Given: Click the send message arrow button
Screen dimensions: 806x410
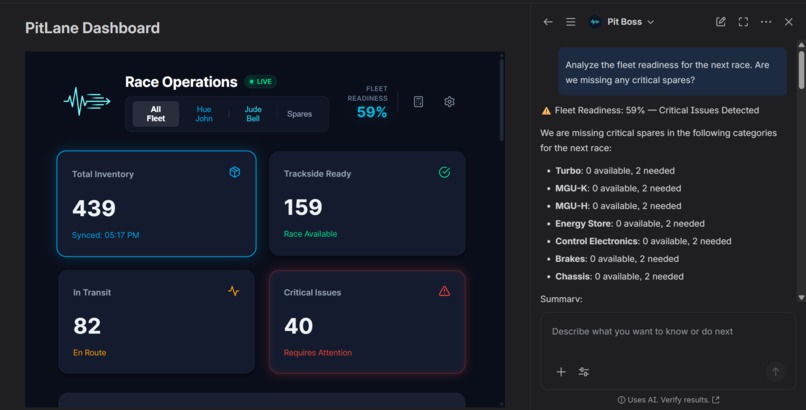Looking at the screenshot, I should [776, 371].
